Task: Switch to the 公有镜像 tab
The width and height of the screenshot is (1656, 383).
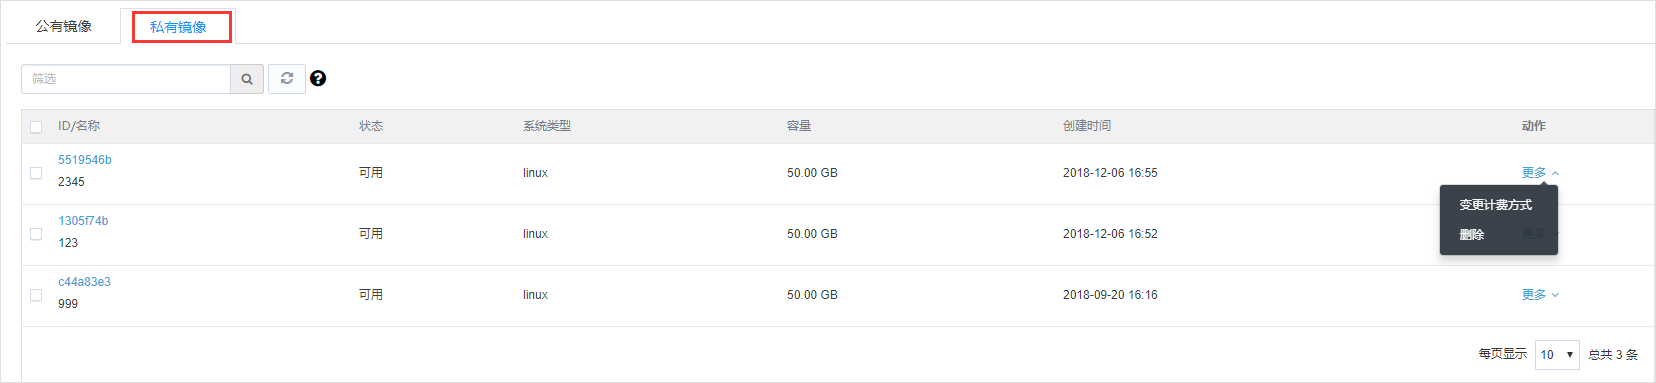Action: click(x=64, y=27)
